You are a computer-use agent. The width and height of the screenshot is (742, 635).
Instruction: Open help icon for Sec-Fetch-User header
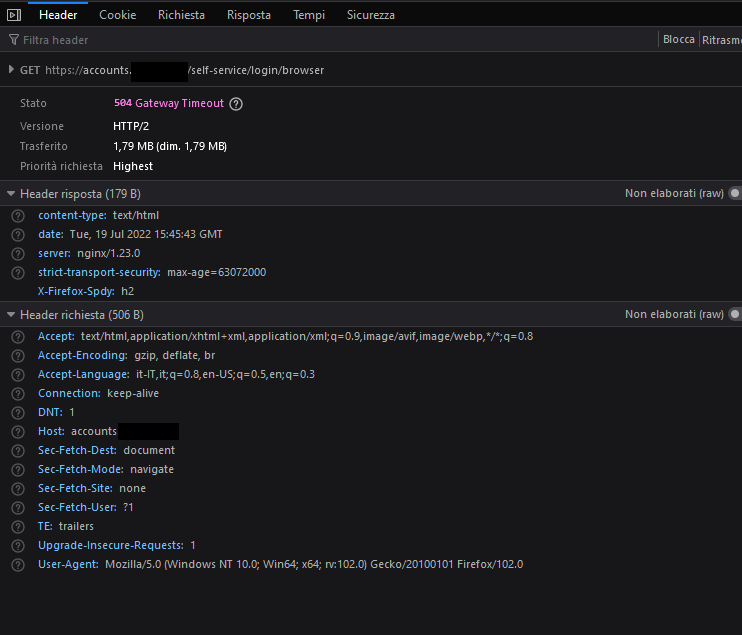click(18, 507)
